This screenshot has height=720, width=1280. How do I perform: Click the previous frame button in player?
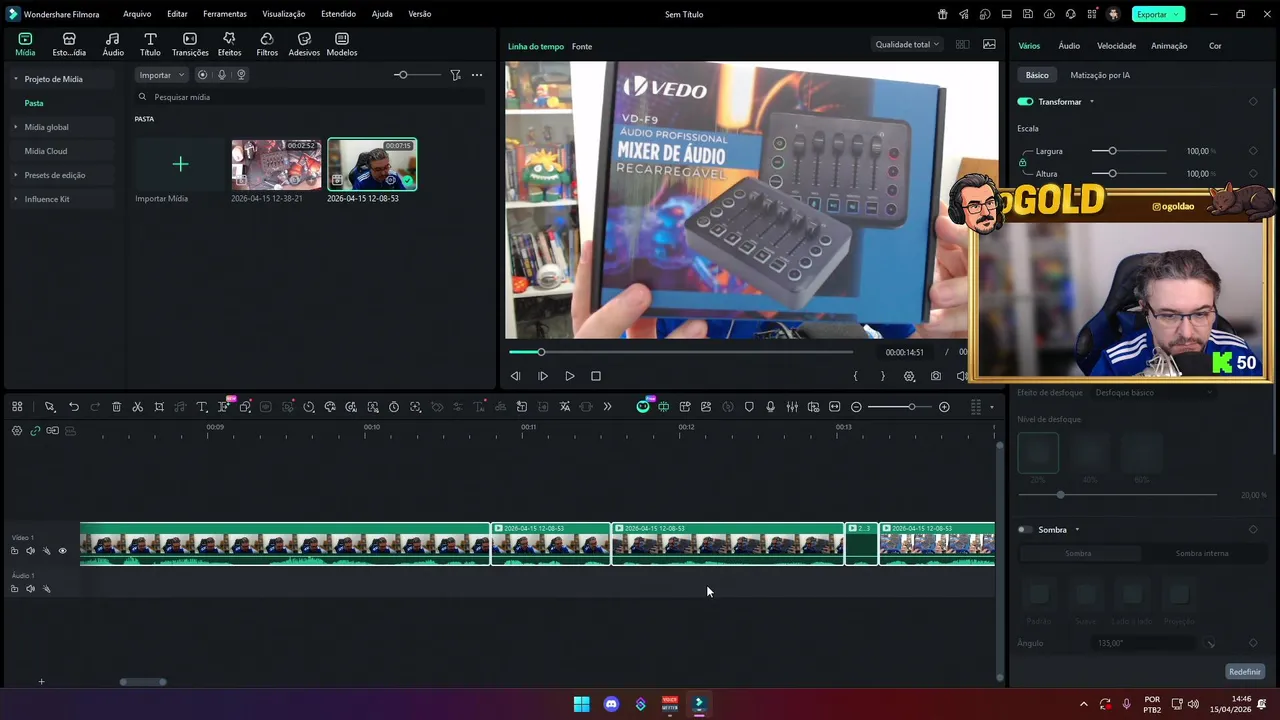(516, 376)
